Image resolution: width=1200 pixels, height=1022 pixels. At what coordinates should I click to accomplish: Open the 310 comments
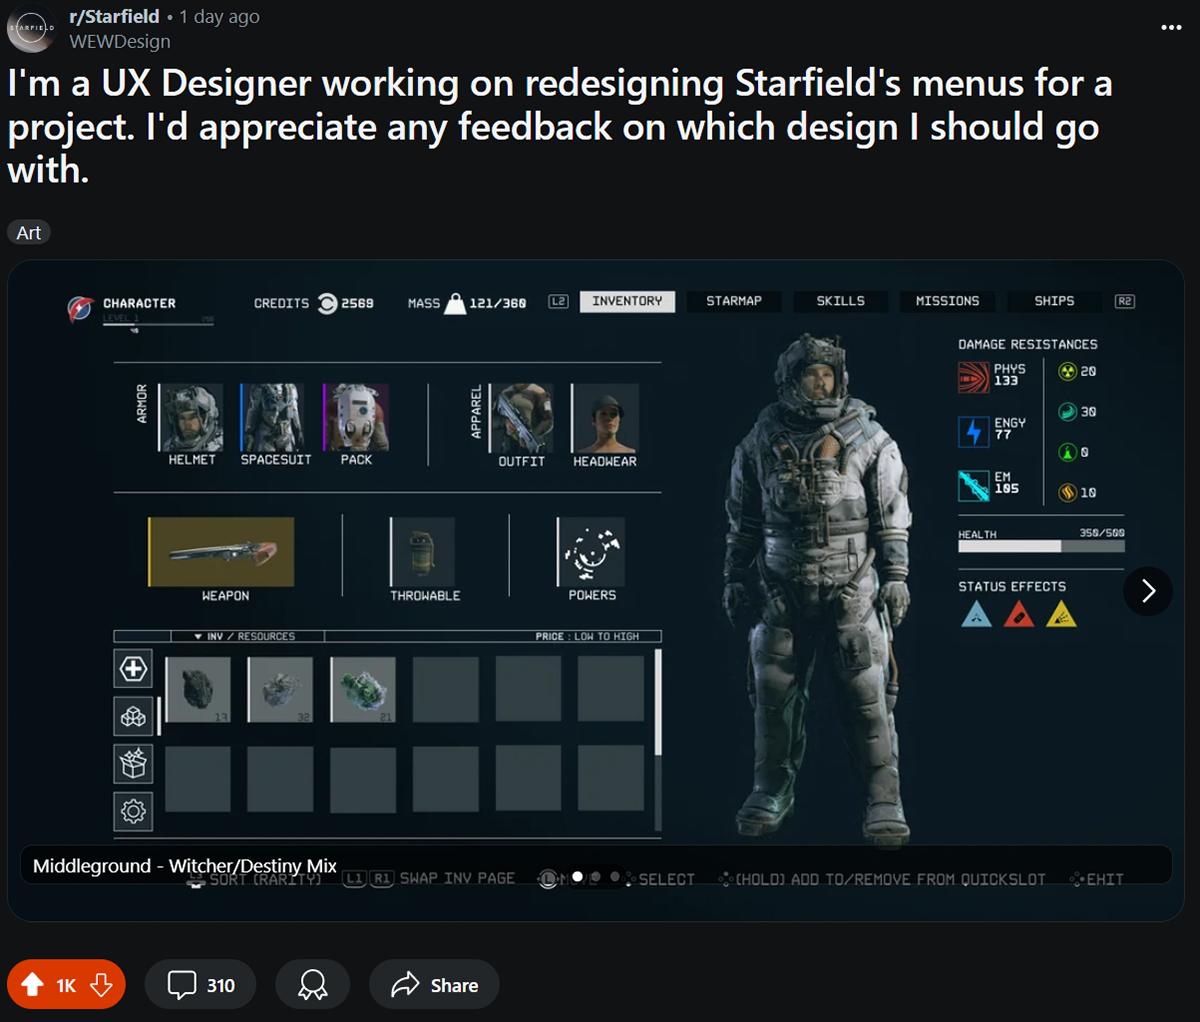pyautogui.click(x=201, y=985)
